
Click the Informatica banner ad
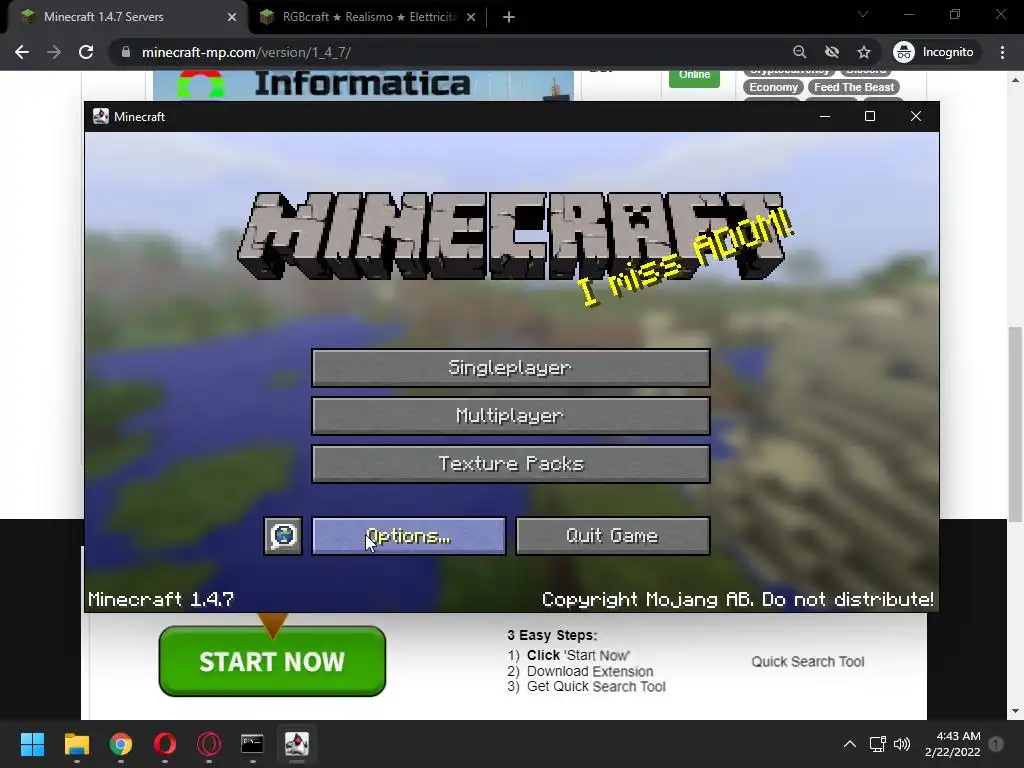[363, 86]
